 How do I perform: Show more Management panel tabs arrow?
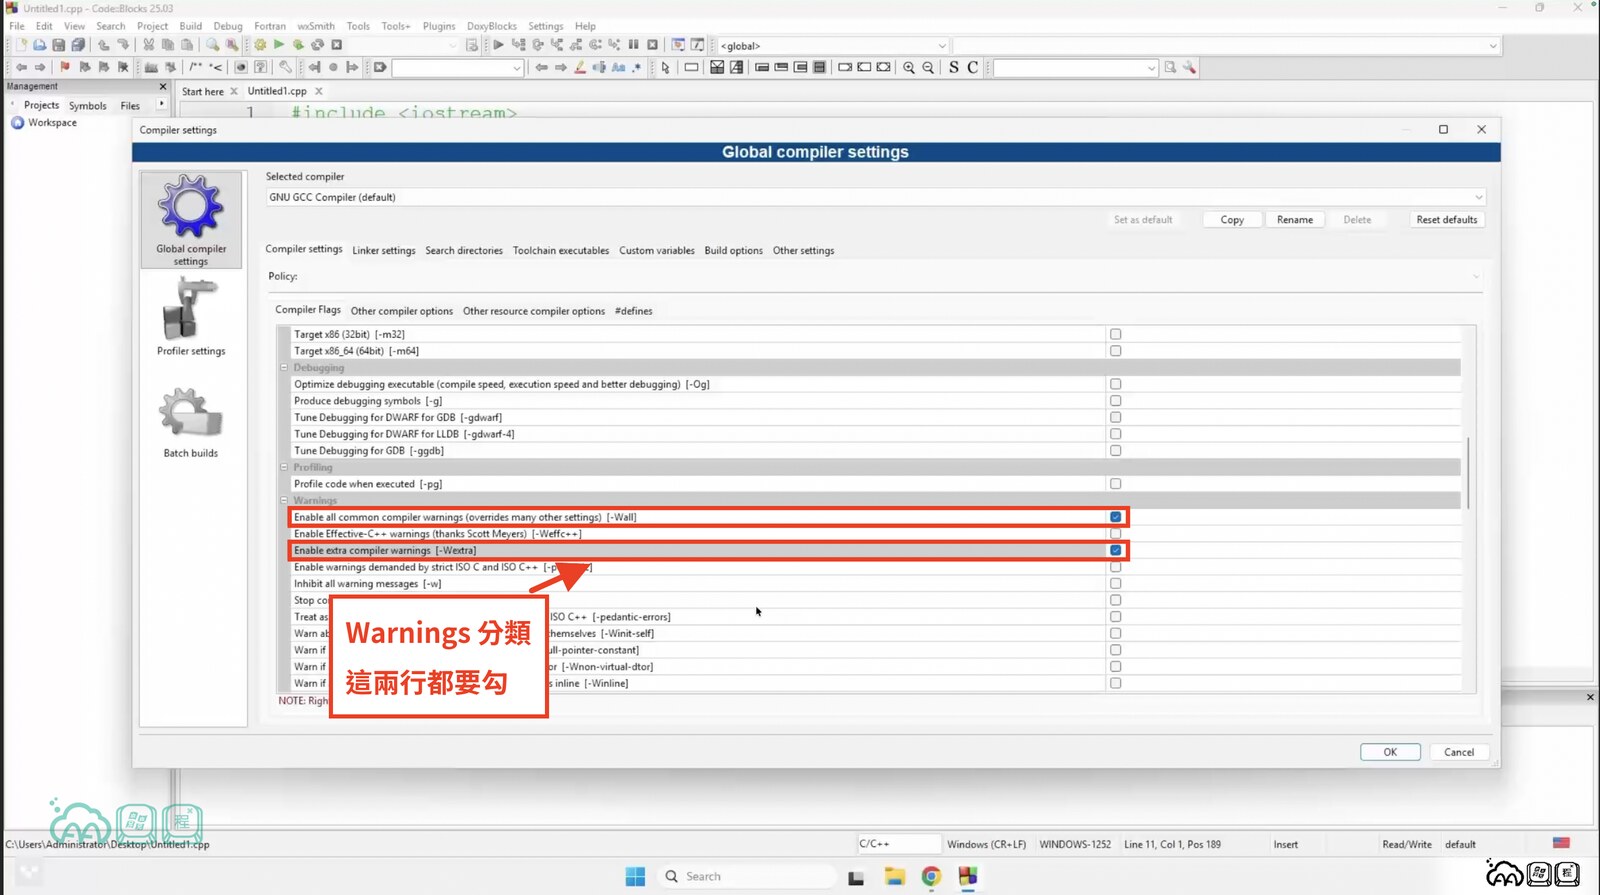(161, 104)
